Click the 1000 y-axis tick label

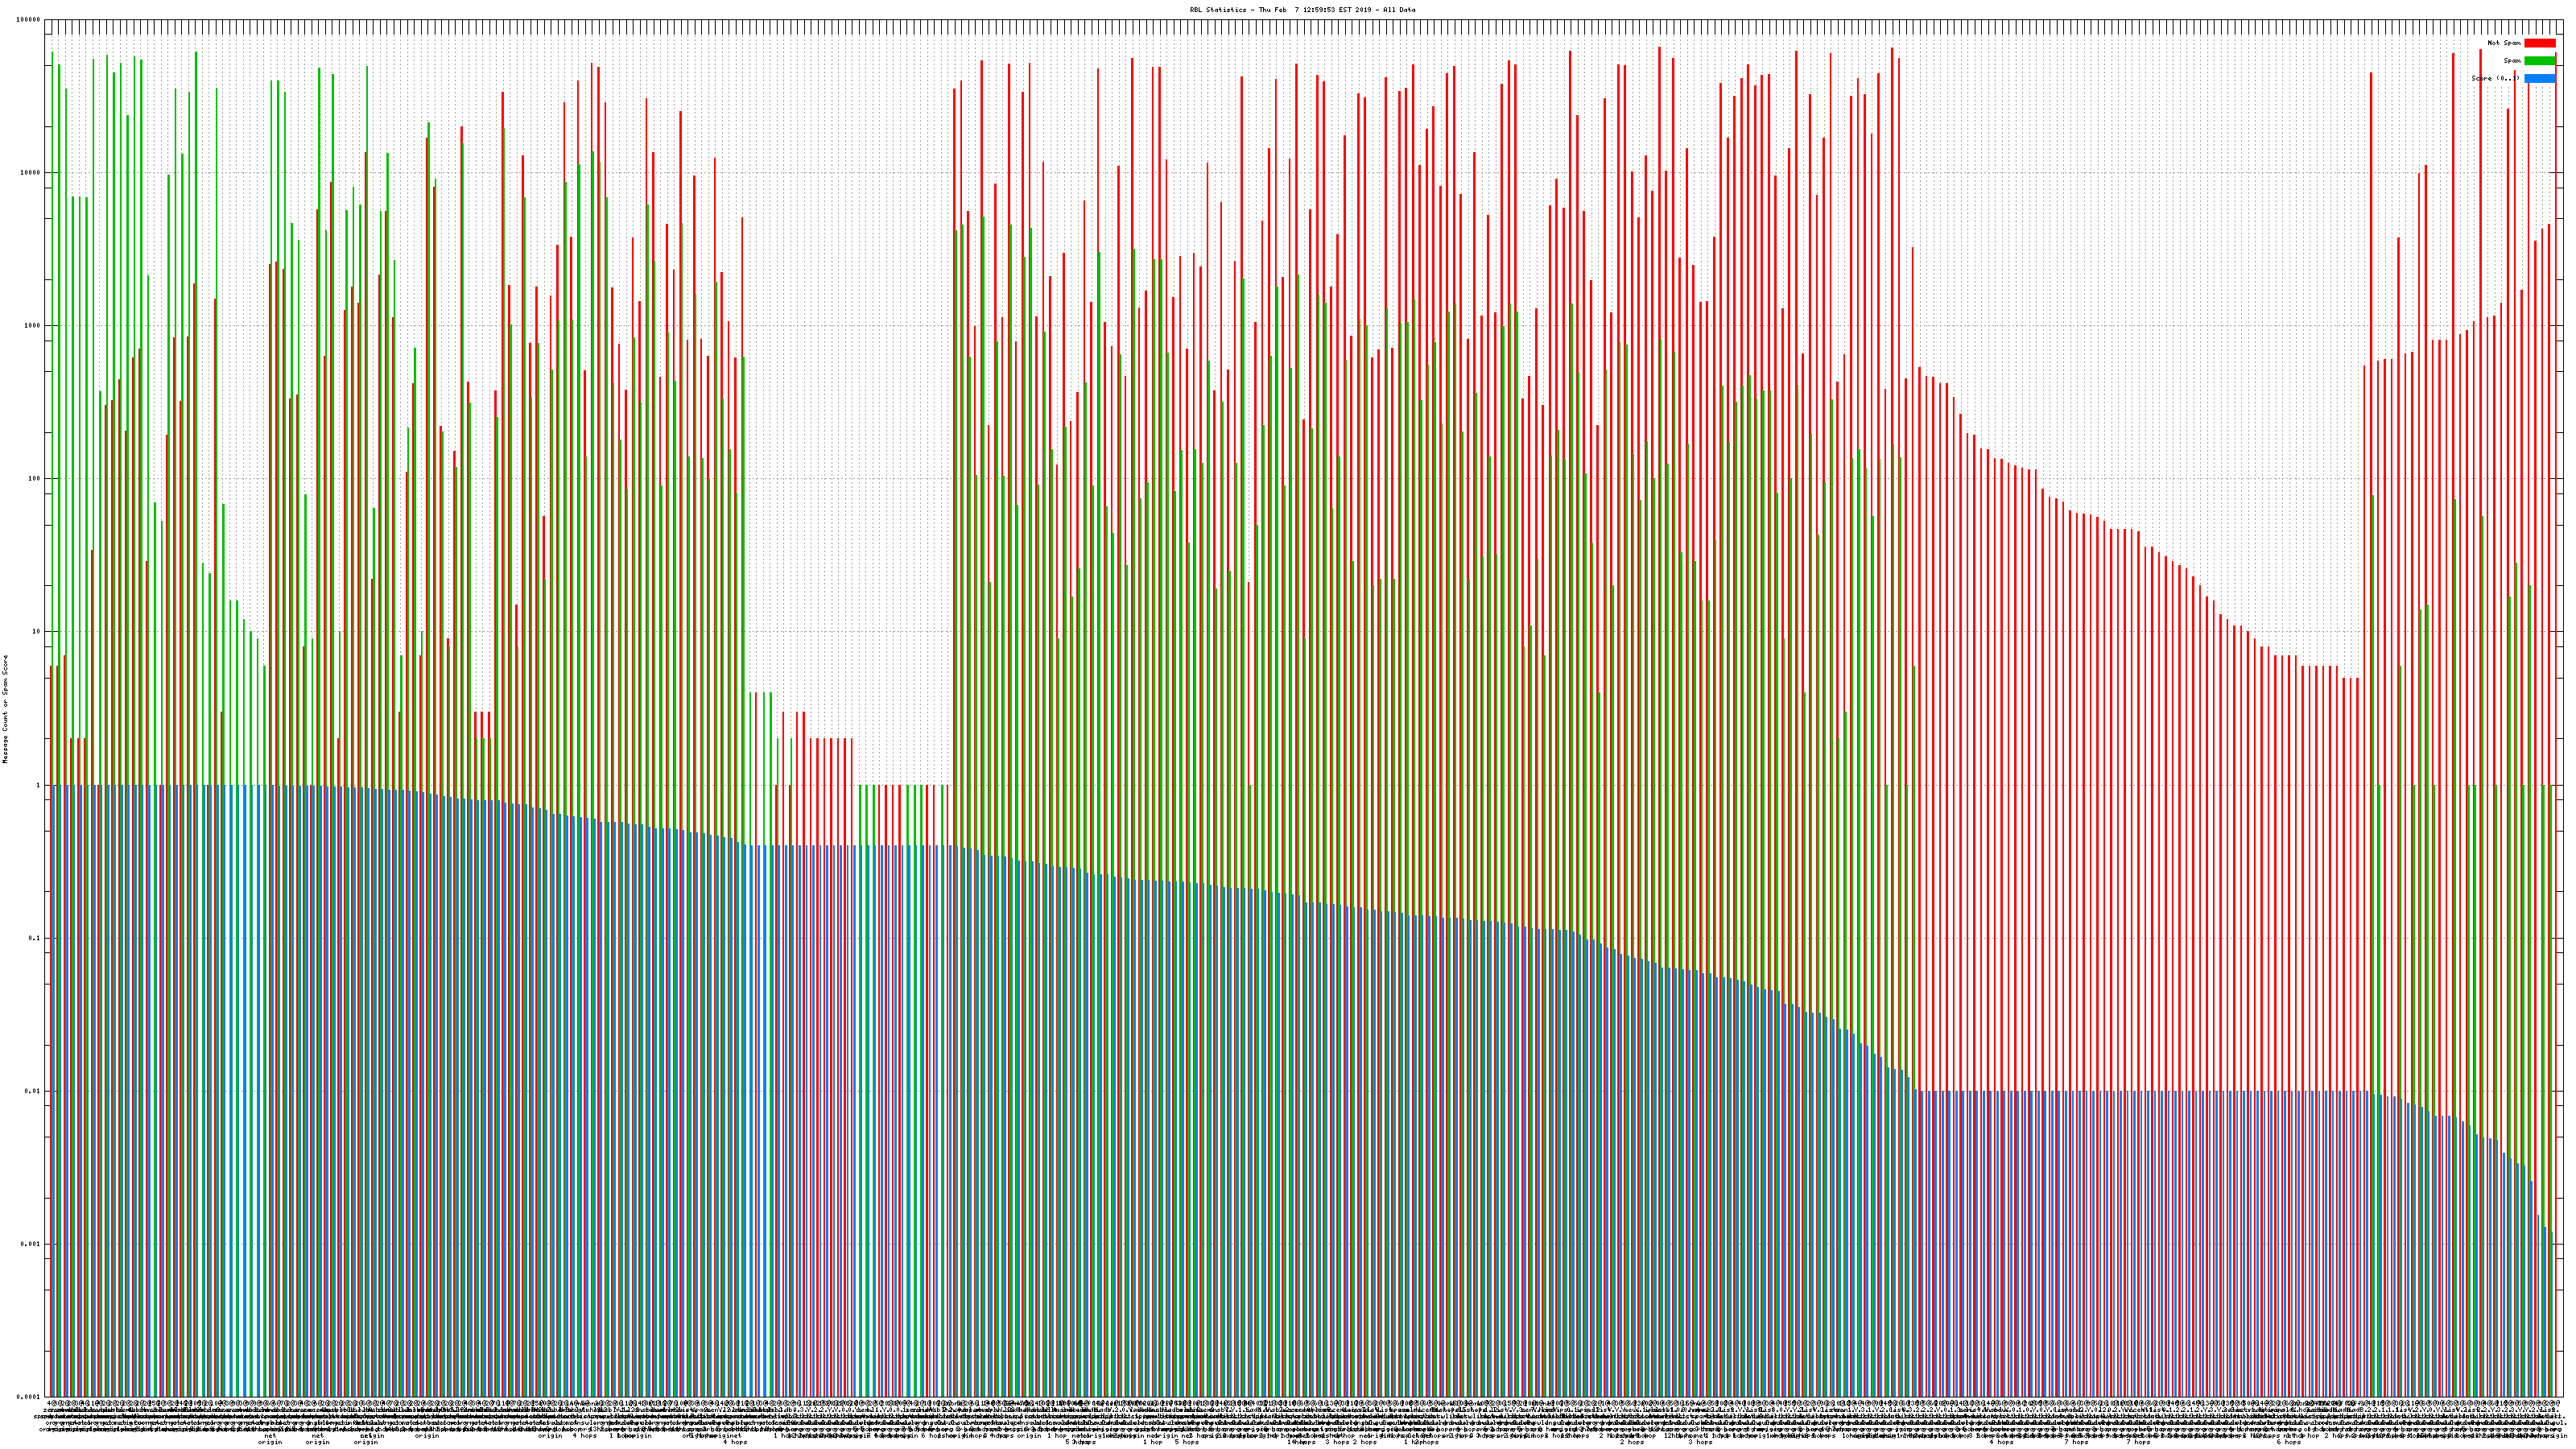point(32,326)
